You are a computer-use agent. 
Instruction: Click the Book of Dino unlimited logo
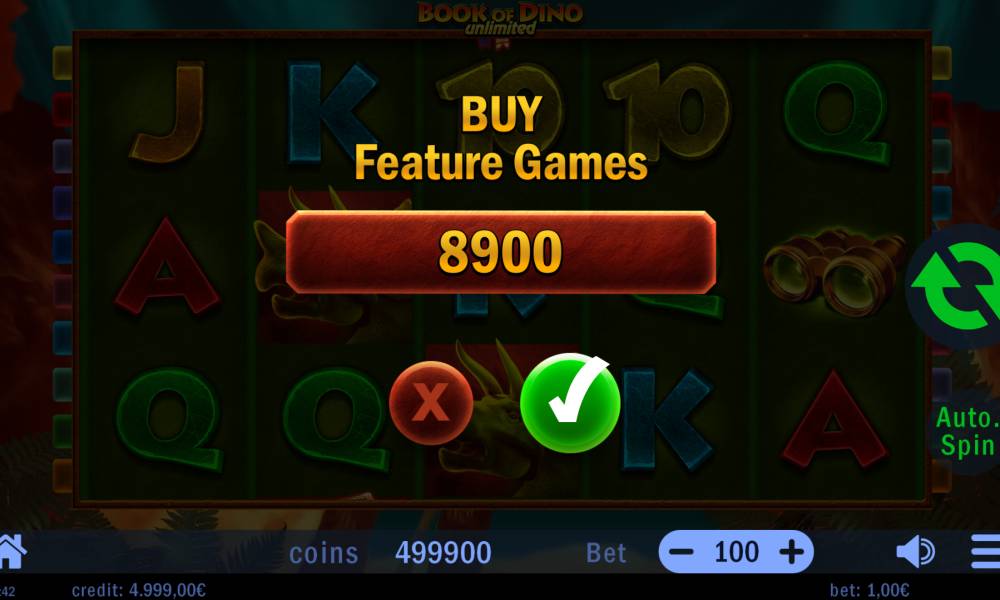click(x=500, y=17)
